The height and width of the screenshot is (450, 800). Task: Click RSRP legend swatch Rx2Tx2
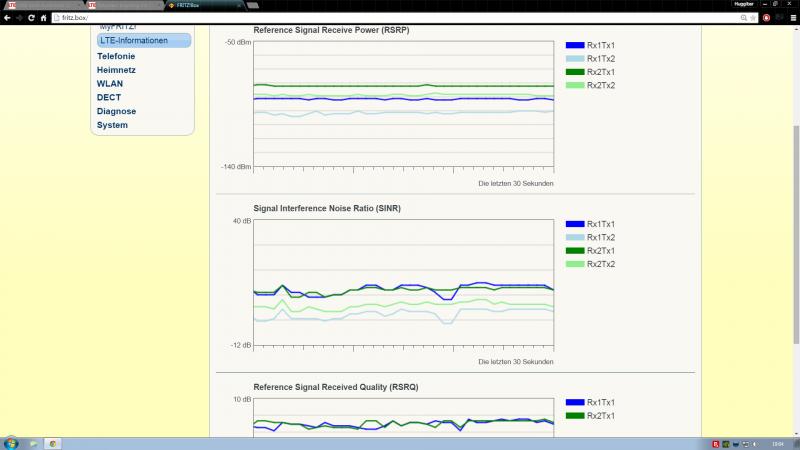[575, 85]
